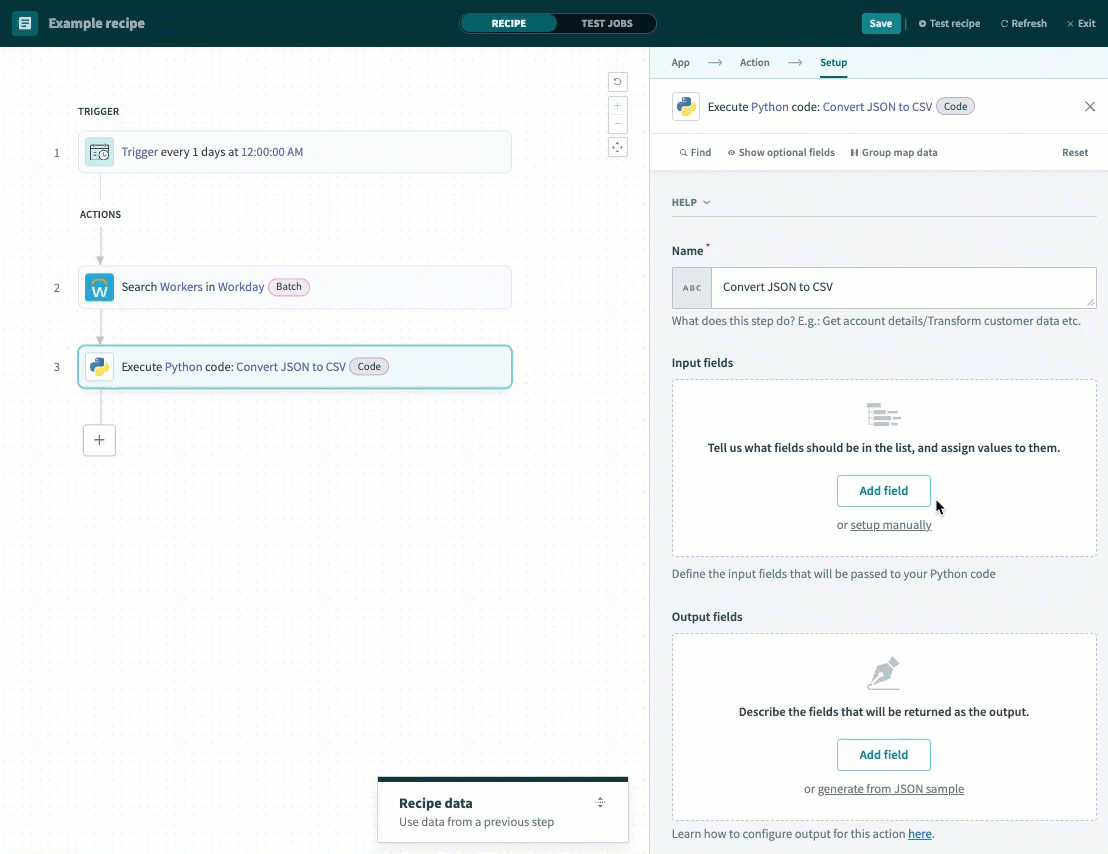
Task: Click the fit-to-screen pan icon
Action: coord(618,147)
